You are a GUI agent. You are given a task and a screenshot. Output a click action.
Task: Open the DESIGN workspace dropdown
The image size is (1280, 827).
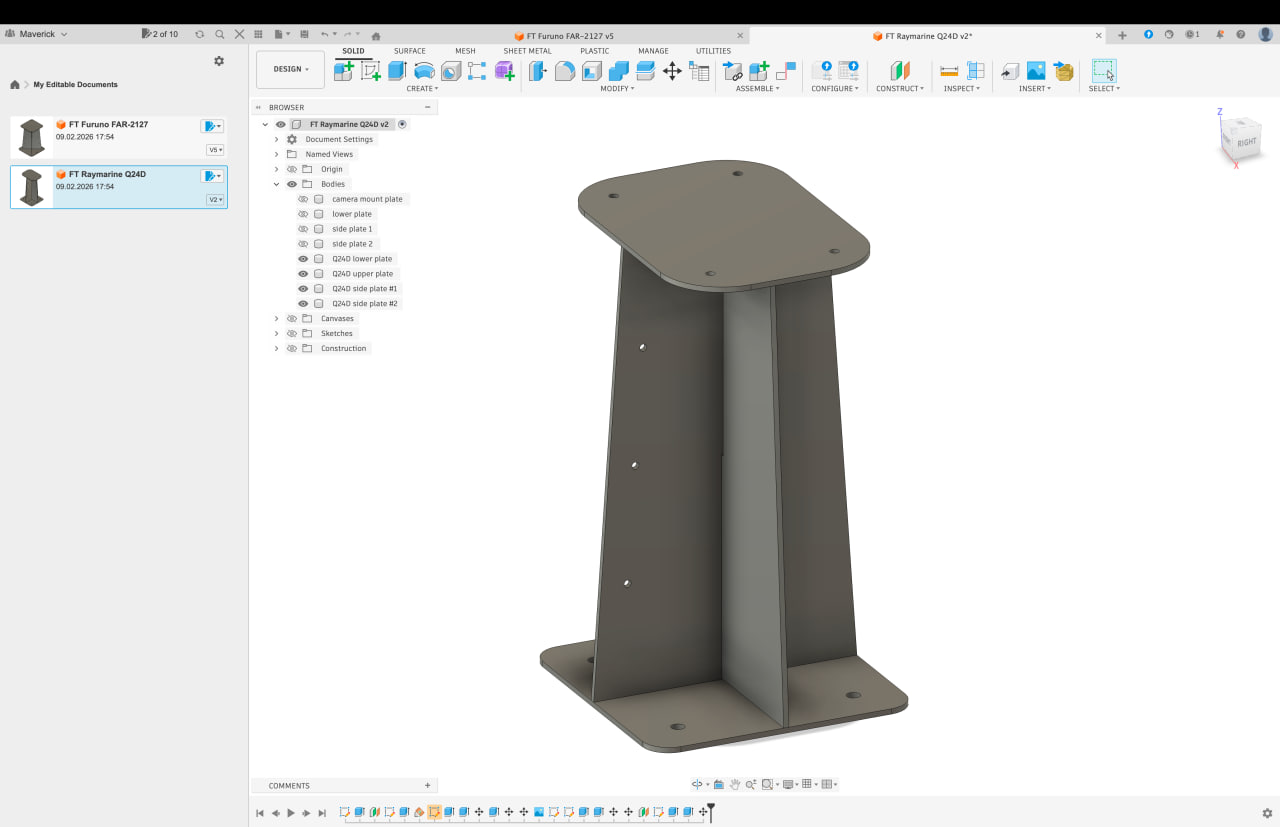click(x=291, y=69)
